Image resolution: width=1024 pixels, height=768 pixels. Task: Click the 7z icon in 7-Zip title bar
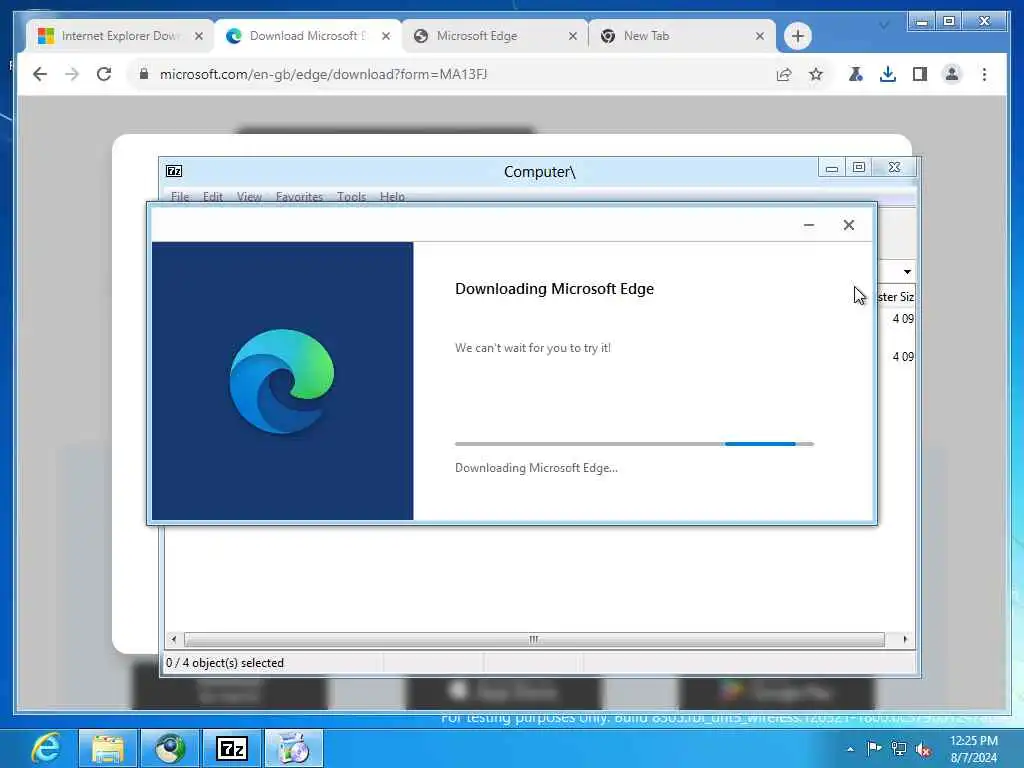click(x=174, y=171)
